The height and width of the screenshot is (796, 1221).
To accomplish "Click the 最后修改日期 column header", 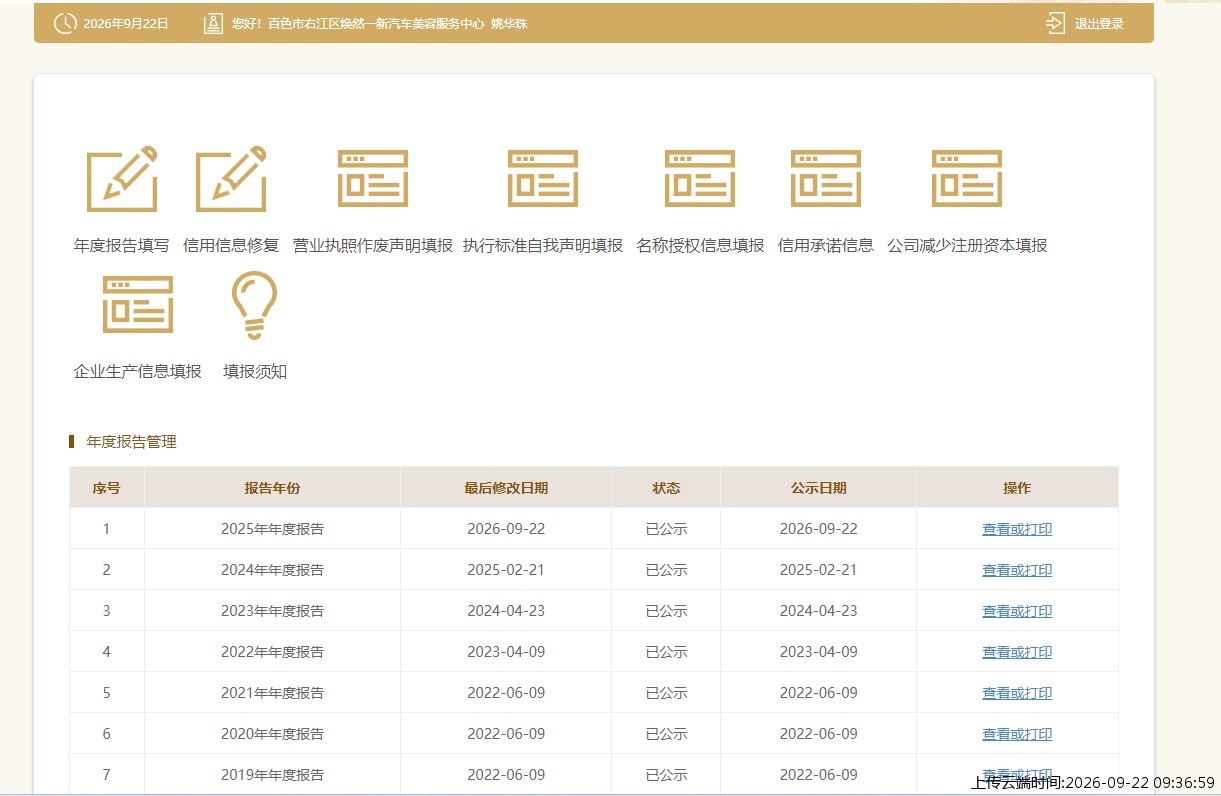I will click(506, 488).
